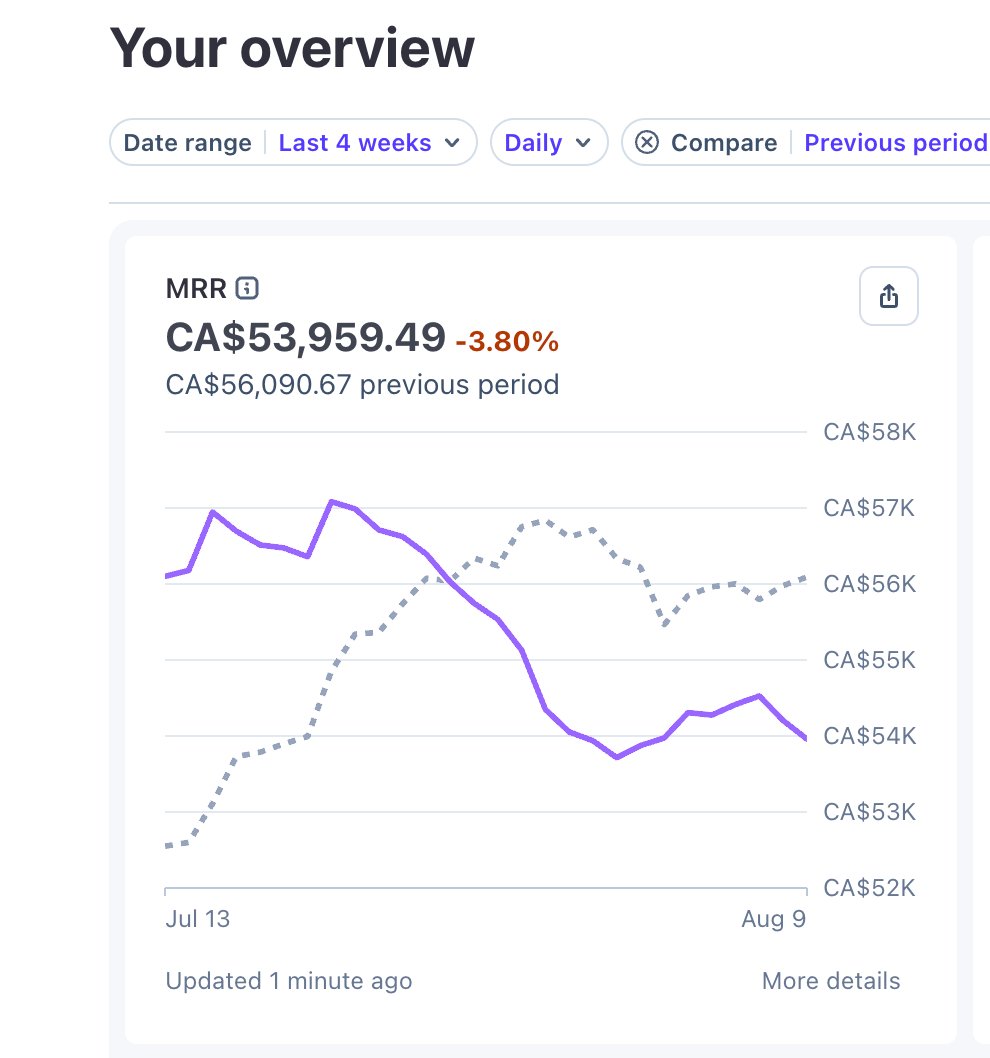
Task: Click the CA$58K axis label
Action: point(869,432)
